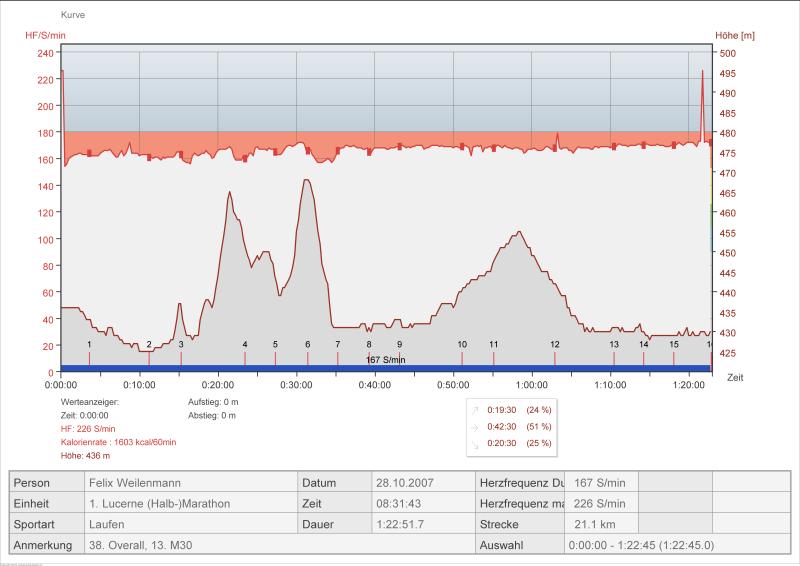The height and width of the screenshot is (566, 800).
Task: Select lap marker 12 on the timeline
Action: pos(554,345)
